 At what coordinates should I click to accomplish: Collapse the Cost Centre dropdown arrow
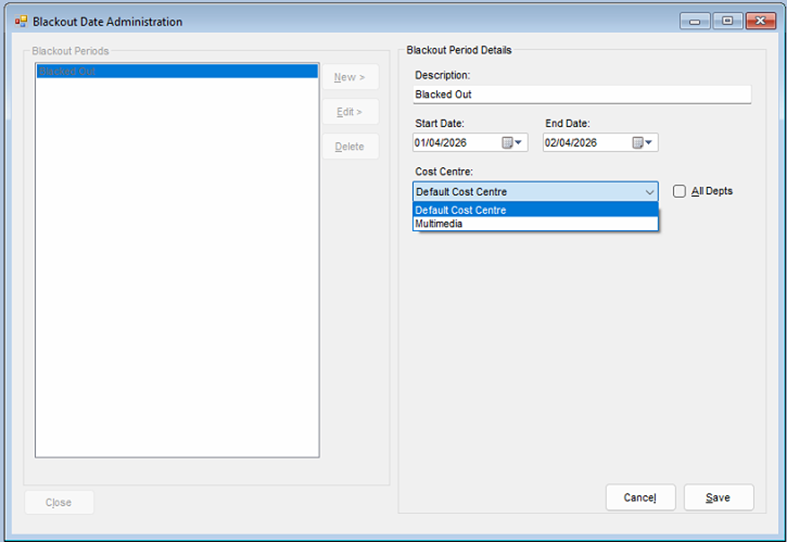(x=649, y=192)
